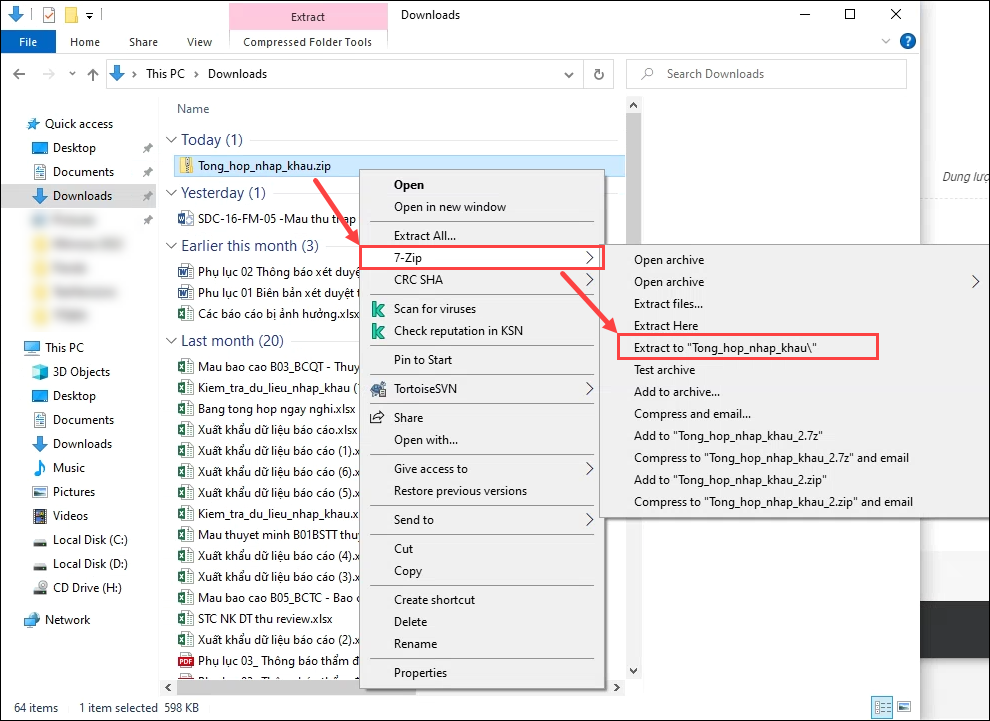Open 3D Objects folder in sidebar

(x=81, y=372)
